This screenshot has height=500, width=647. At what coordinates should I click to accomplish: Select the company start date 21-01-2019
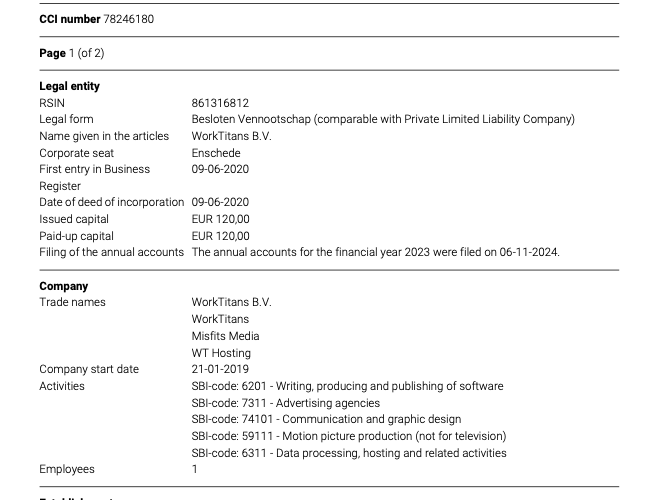(x=220, y=369)
